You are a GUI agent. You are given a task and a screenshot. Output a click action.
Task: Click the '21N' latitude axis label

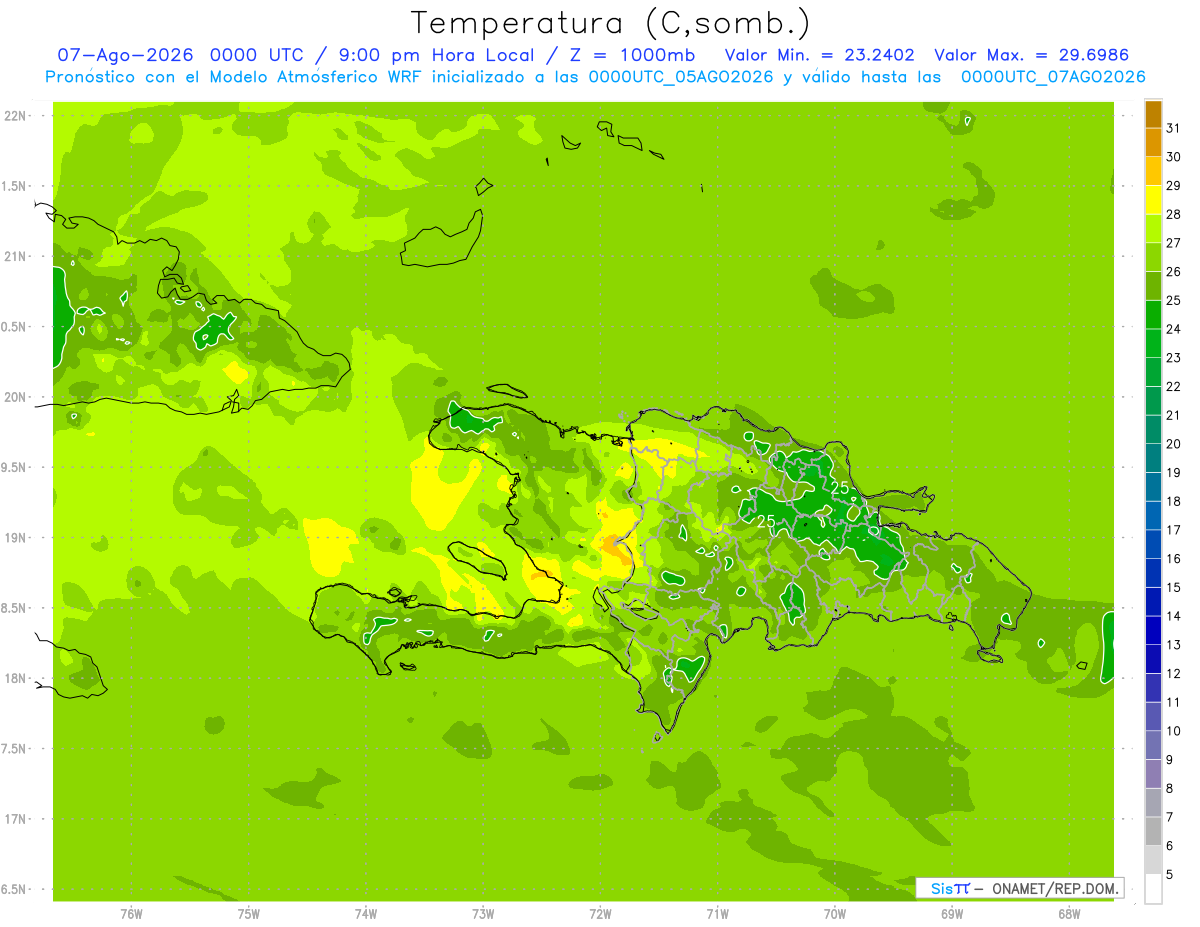pyautogui.click(x=14, y=256)
